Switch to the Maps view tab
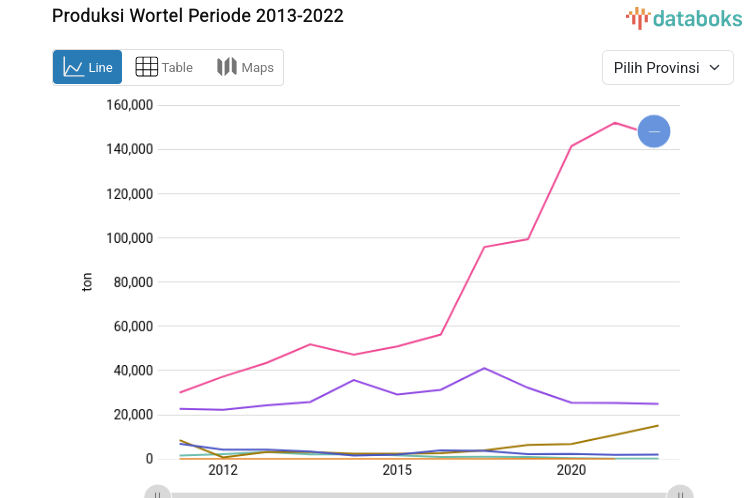Image resolution: width=753 pixels, height=498 pixels. pos(245,67)
